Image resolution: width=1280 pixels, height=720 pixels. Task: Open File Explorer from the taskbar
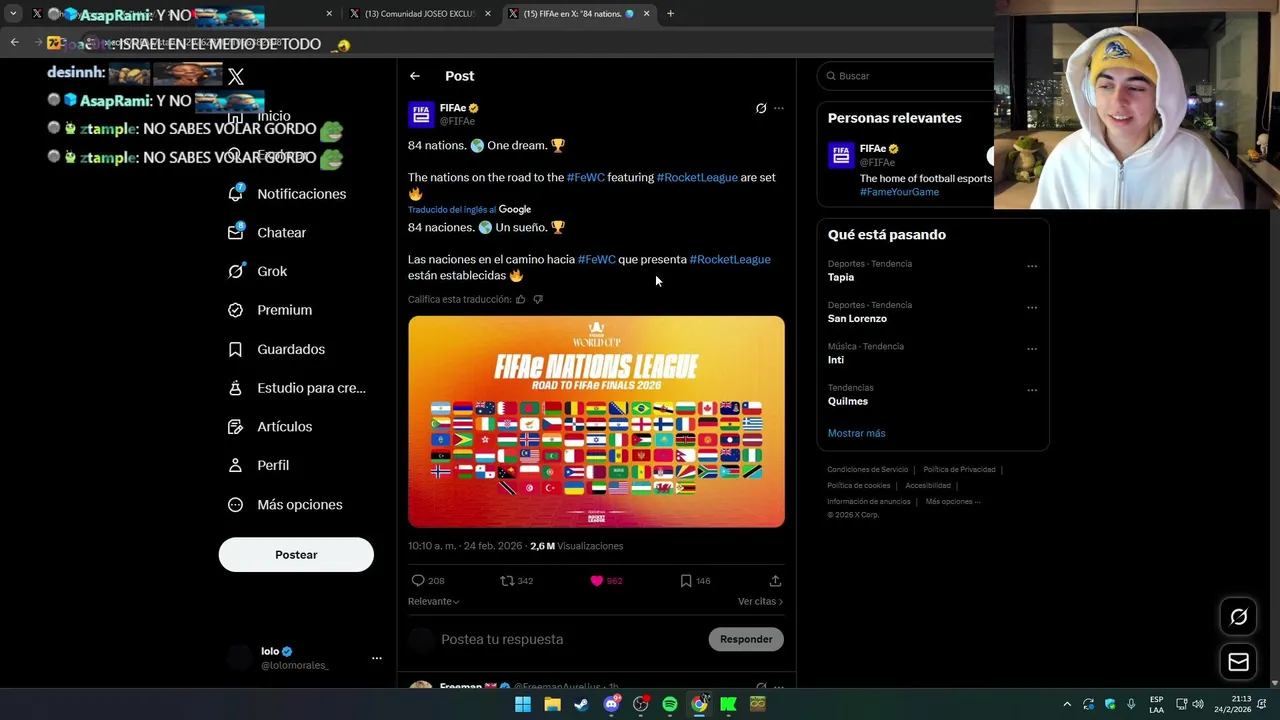(x=552, y=704)
